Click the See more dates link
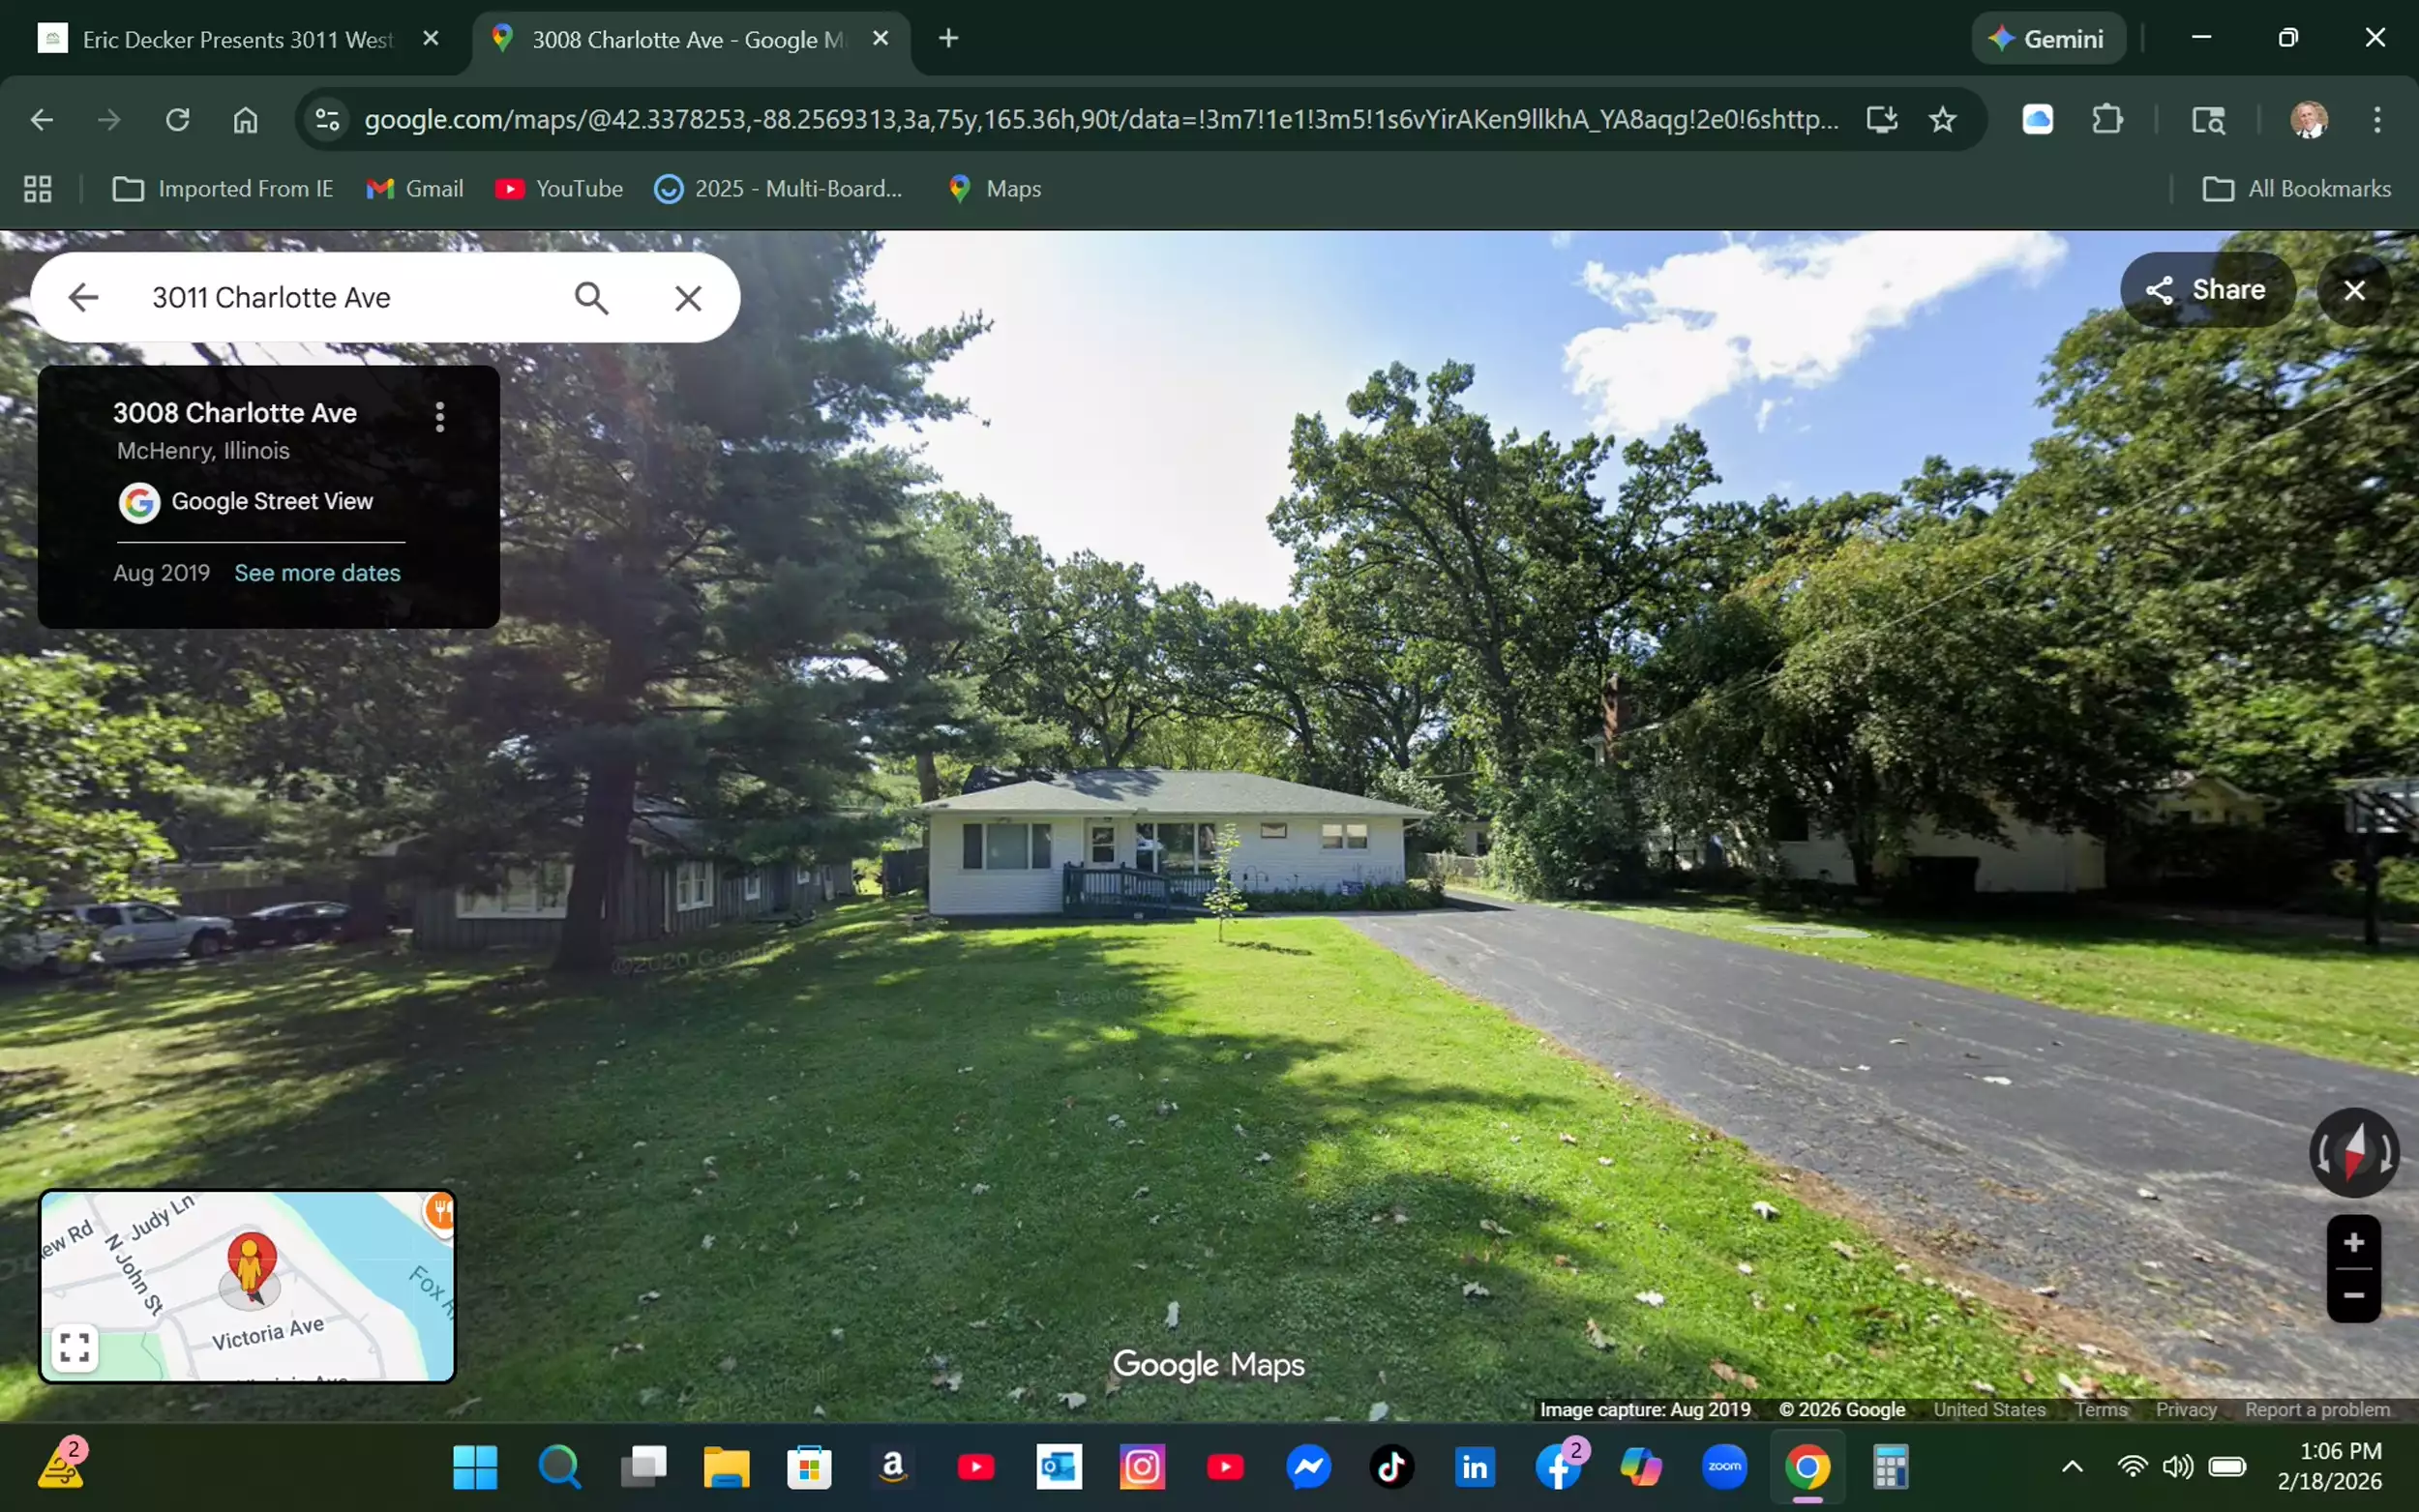 coord(317,573)
